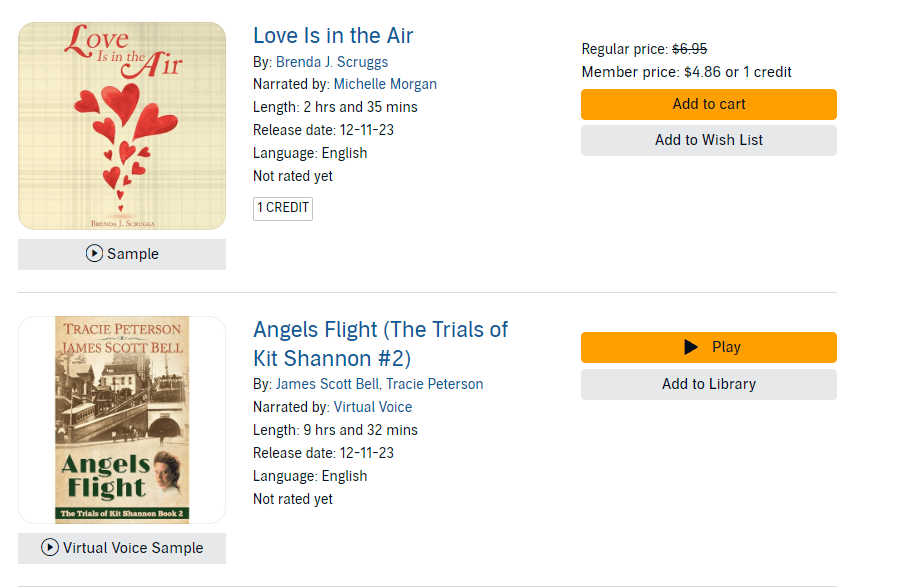Click the 1 CREDIT badge
914x587 pixels.
click(x=283, y=208)
